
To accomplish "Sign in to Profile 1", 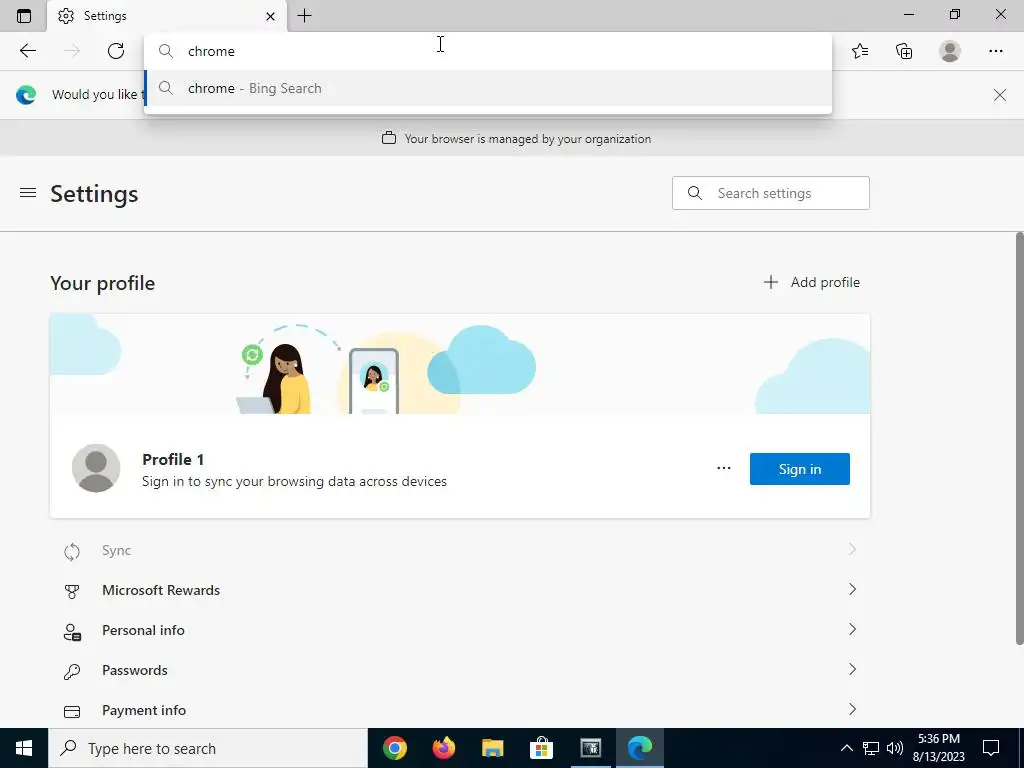I will coord(800,469).
